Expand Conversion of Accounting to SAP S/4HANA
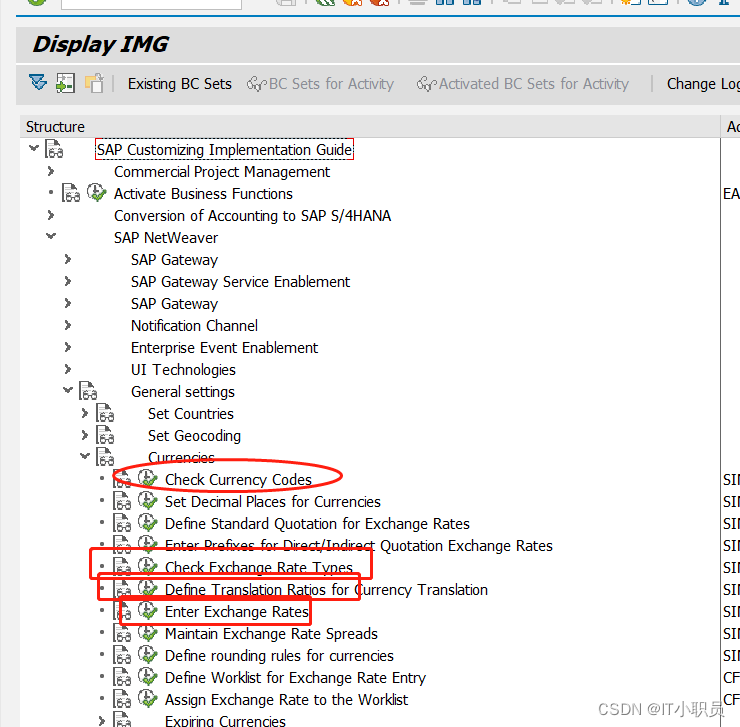This screenshot has height=727, width=740. pos(50,215)
